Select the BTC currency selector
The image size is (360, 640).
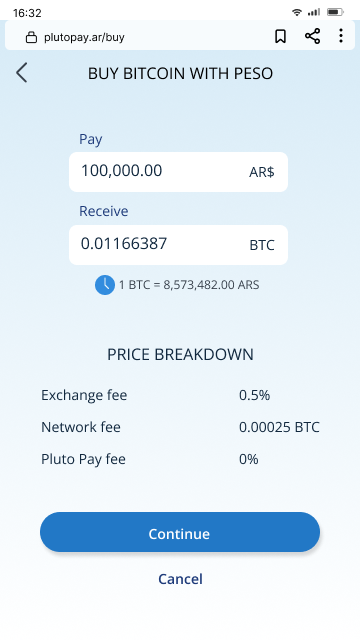[x=262, y=245]
